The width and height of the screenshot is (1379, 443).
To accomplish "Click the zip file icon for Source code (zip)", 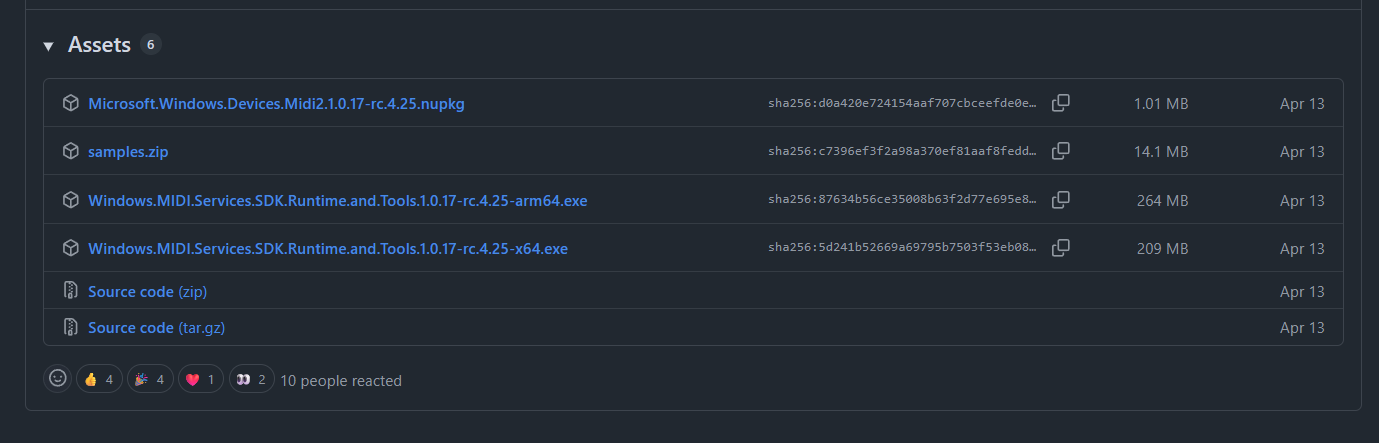I will (71, 291).
